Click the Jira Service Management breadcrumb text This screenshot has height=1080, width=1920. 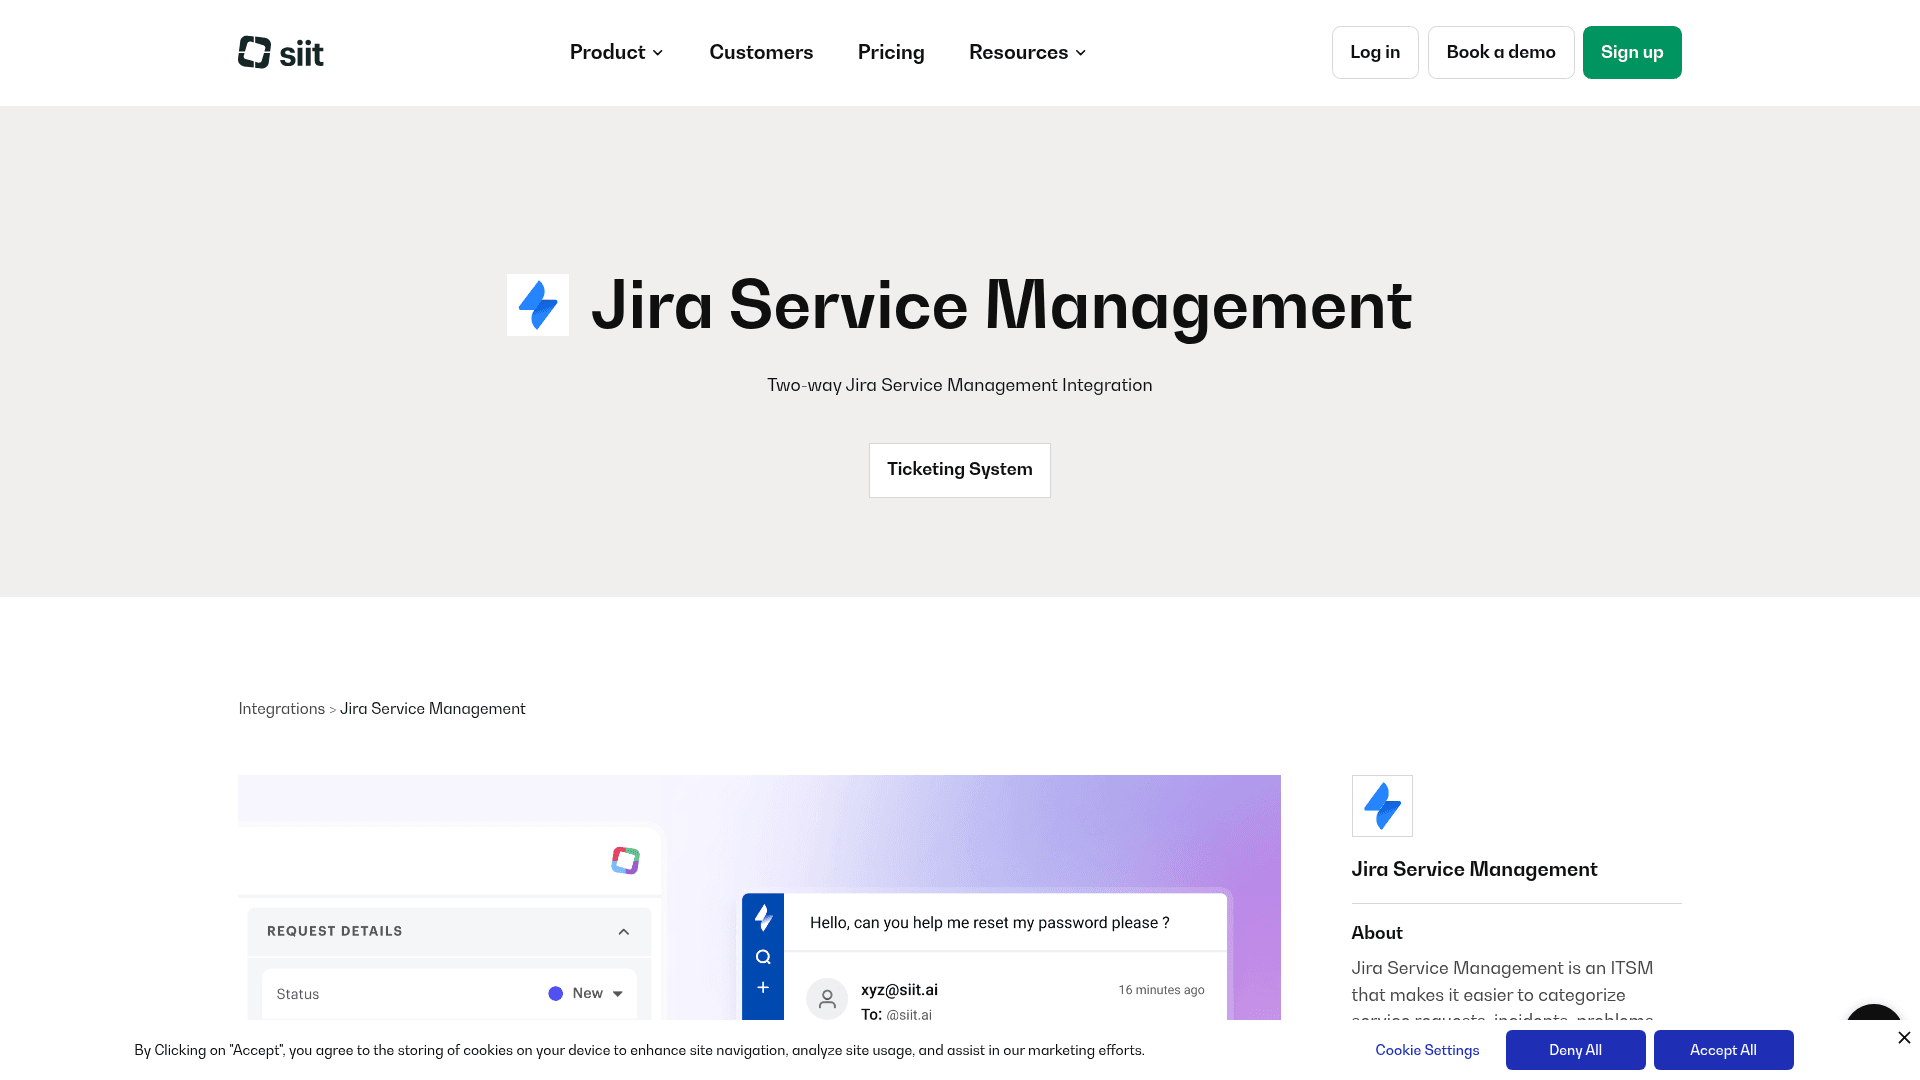tap(432, 708)
